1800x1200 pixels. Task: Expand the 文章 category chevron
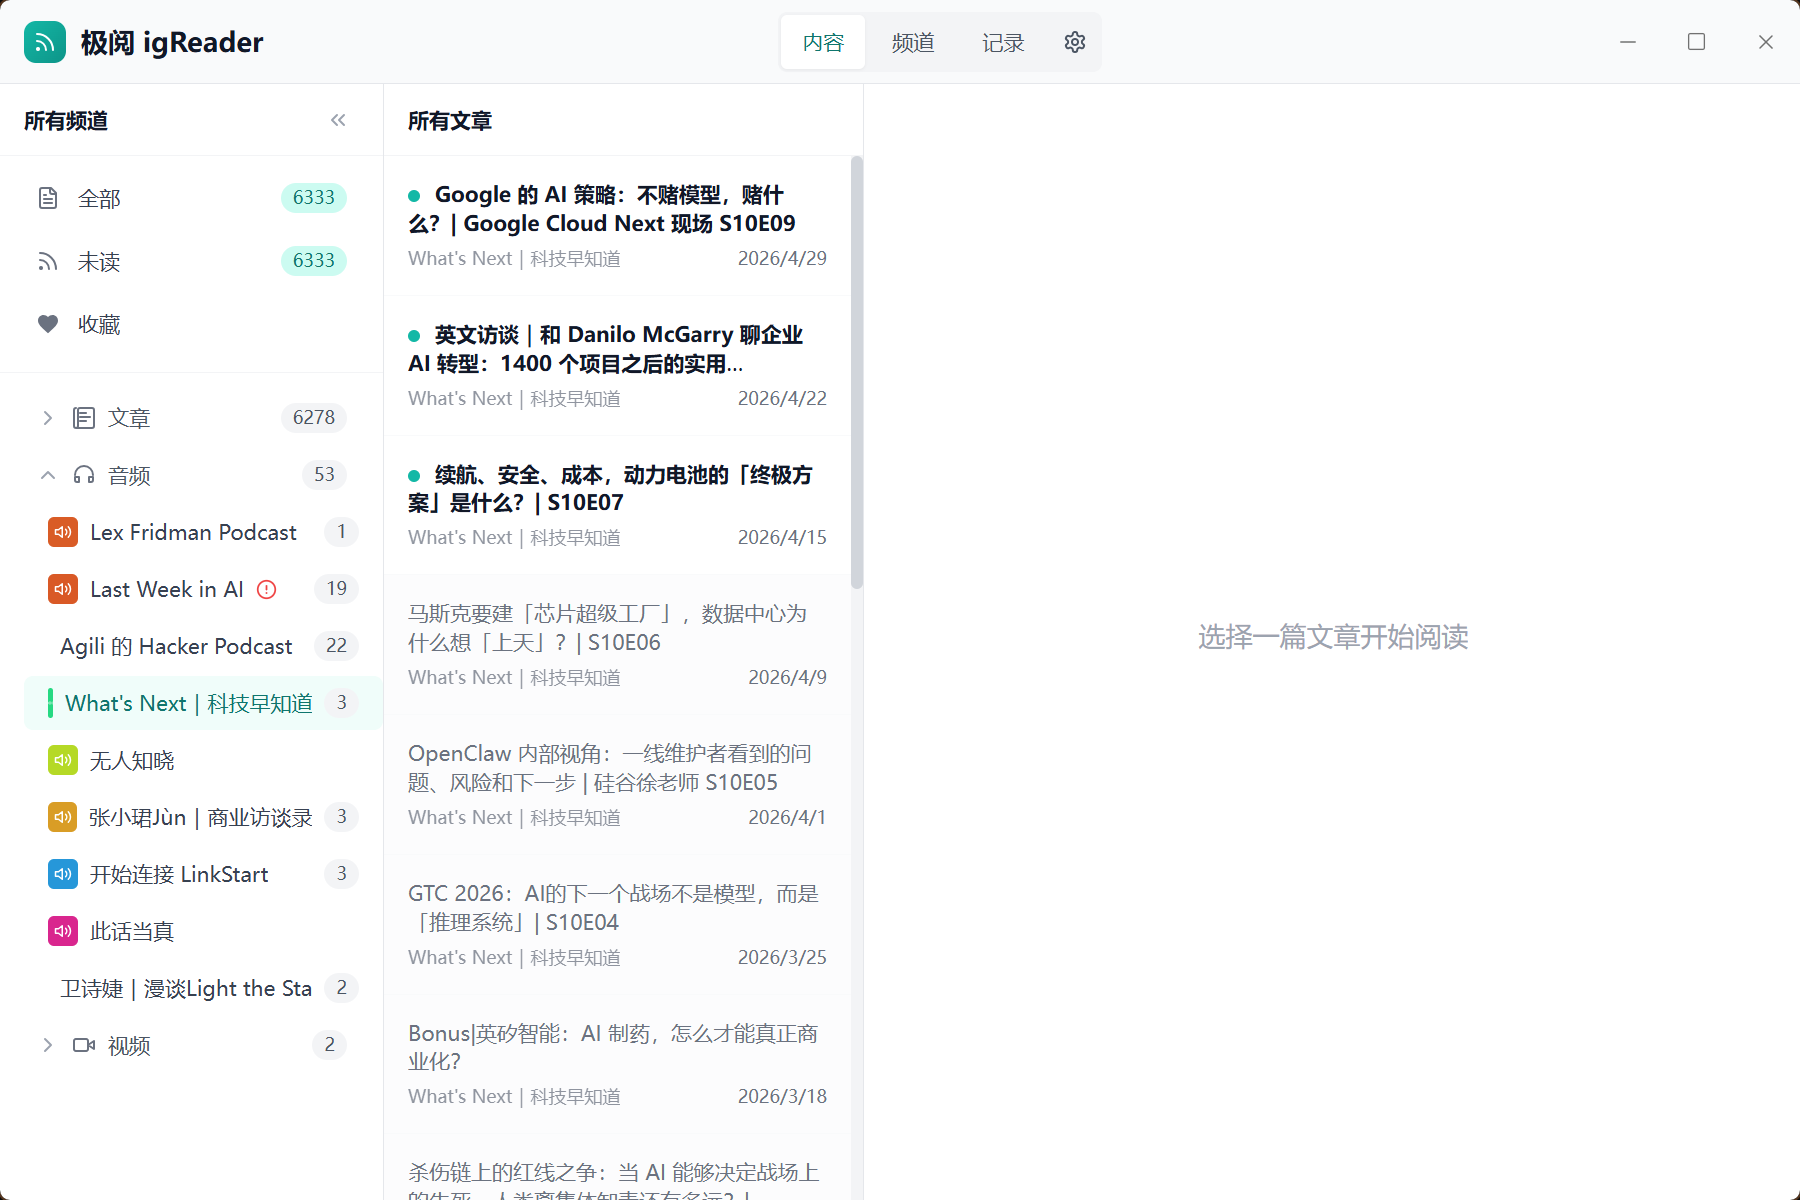point(48,418)
